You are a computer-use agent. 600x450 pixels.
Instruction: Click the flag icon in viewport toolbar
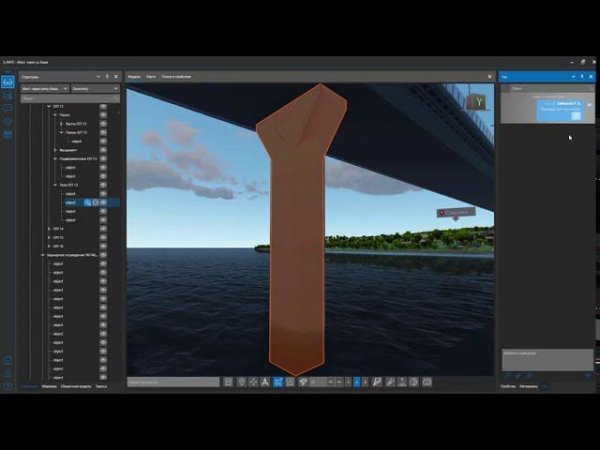tap(377, 382)
